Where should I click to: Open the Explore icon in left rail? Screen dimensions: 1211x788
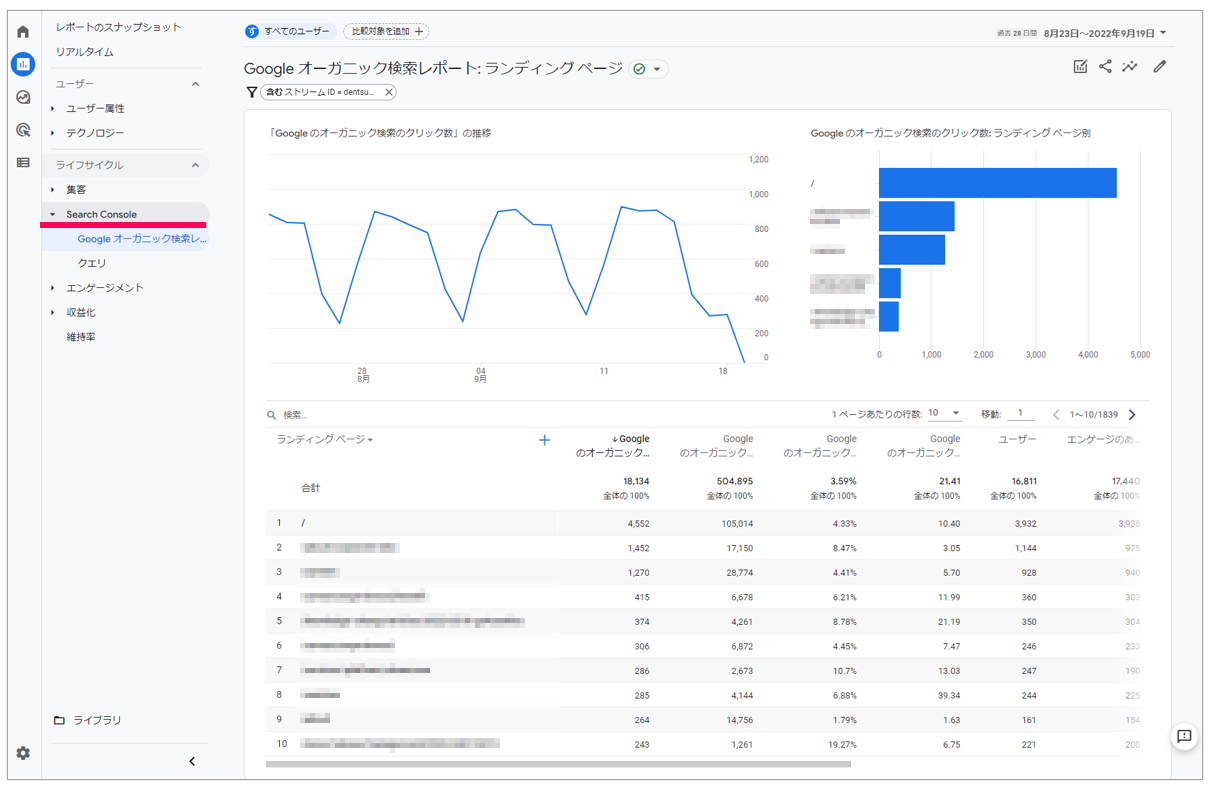click(23, 98)
